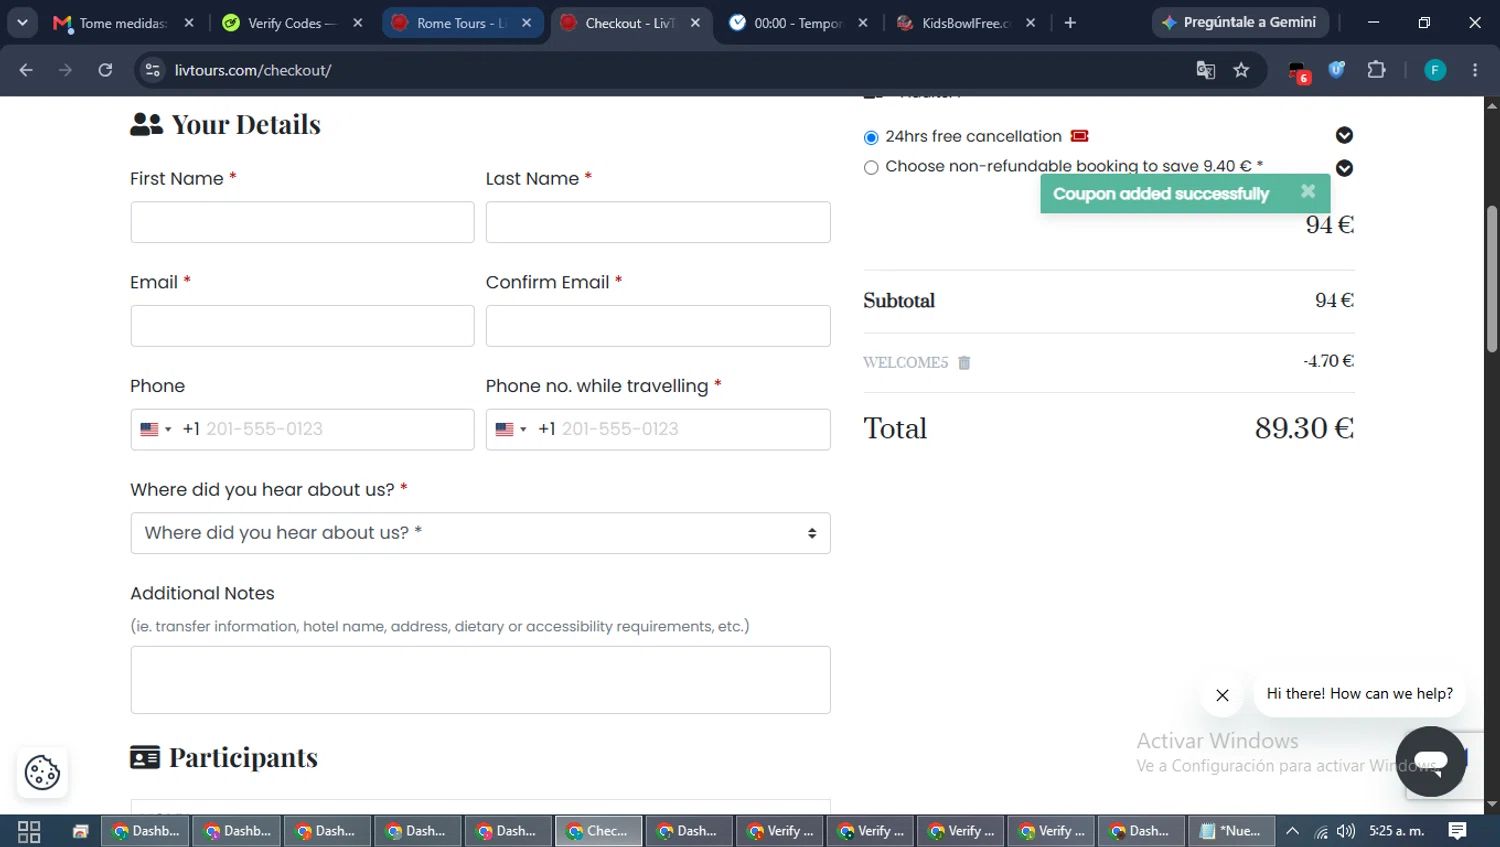Go back to the previous page
Screen dimensions: 1500x847
click(26, 70)
